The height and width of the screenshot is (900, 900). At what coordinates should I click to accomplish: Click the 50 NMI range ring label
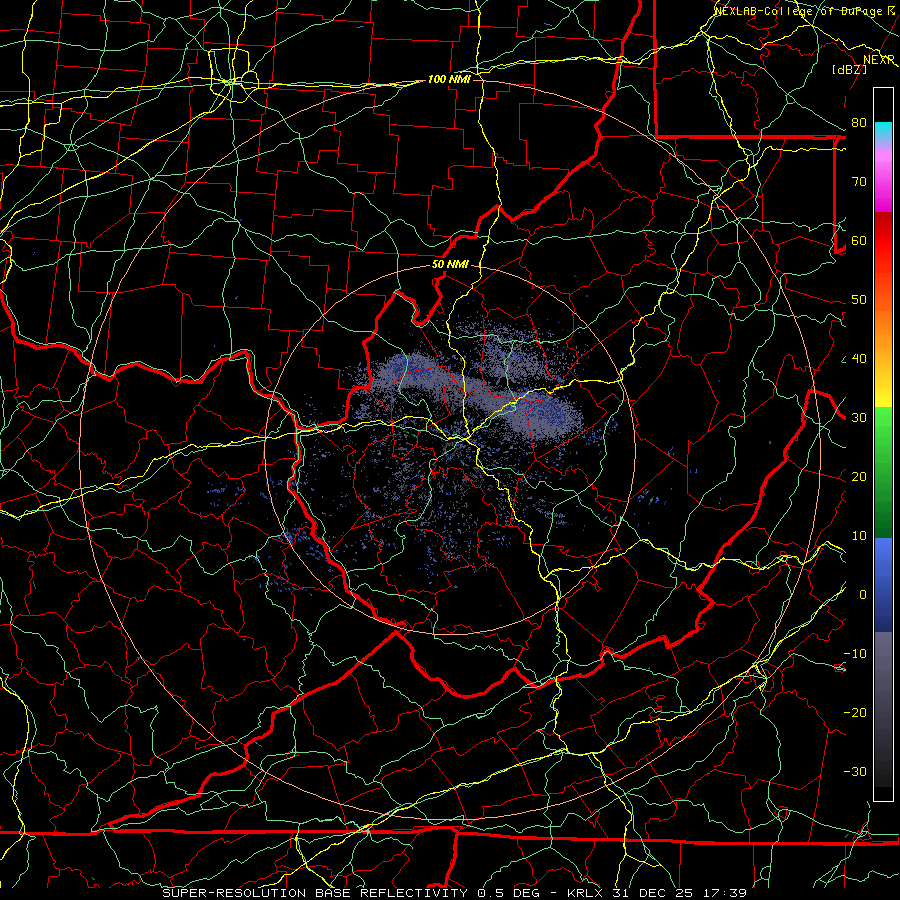tap(450, 265)
